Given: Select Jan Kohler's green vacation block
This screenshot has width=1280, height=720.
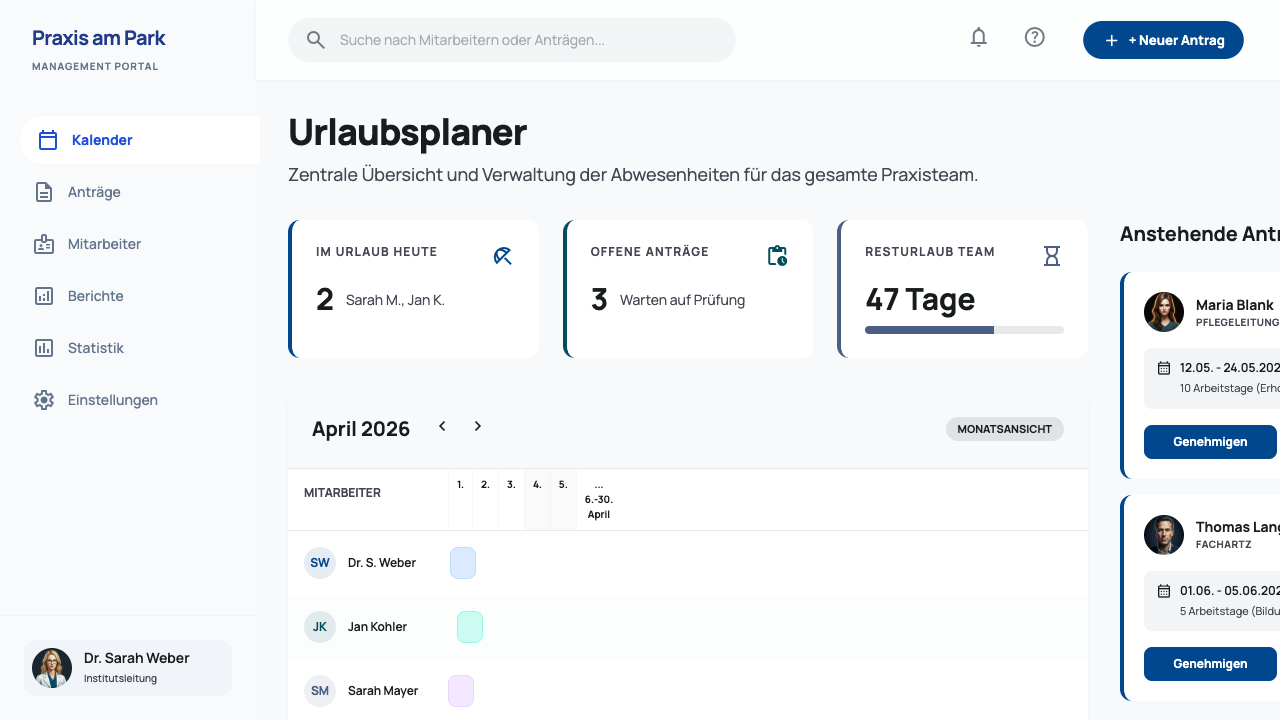Looking at the screenshot, I should [470, 627].
